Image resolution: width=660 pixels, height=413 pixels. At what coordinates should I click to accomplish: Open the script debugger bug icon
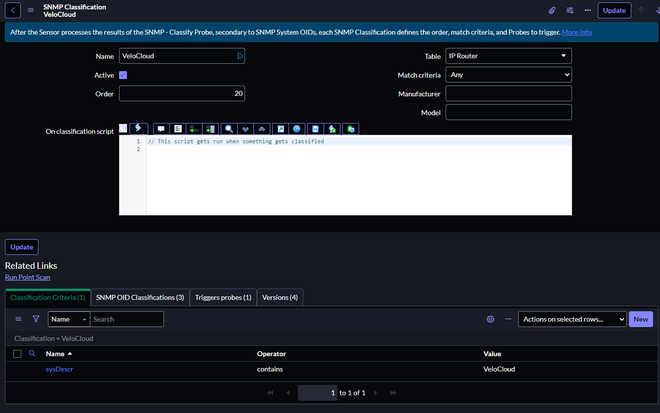351,129
